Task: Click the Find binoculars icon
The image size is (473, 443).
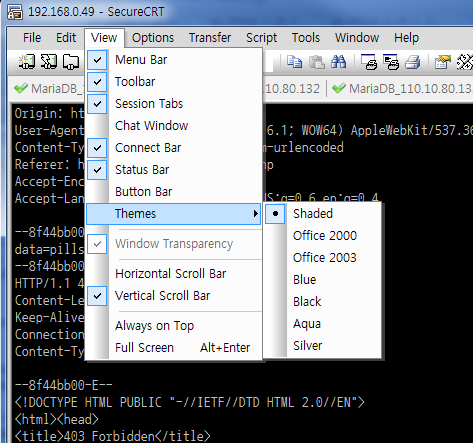Action: pyautogui.click(x=339, y=62)
